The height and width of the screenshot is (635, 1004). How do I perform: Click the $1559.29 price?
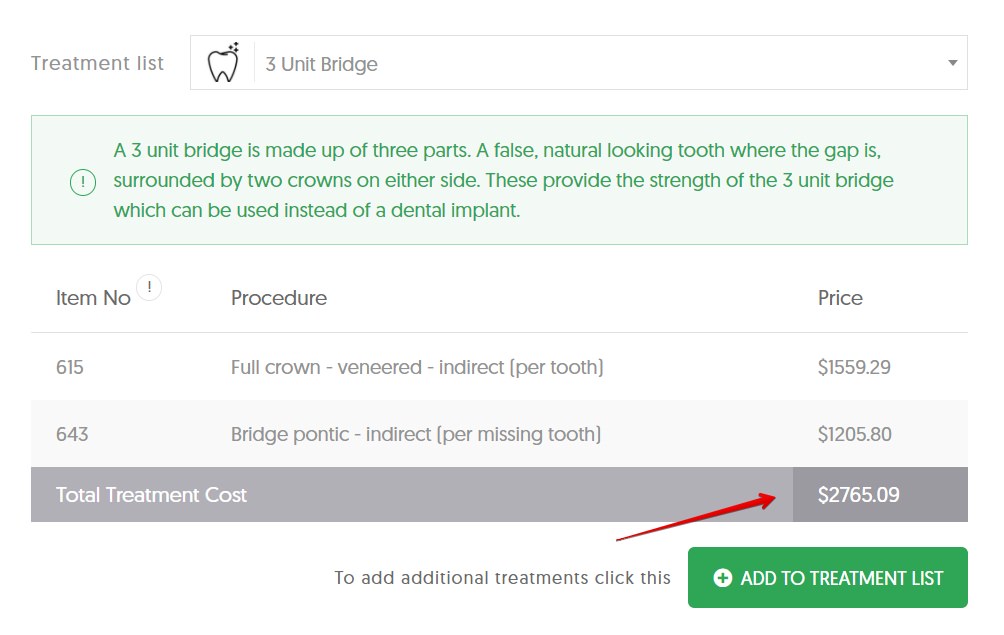pos(854,367)
